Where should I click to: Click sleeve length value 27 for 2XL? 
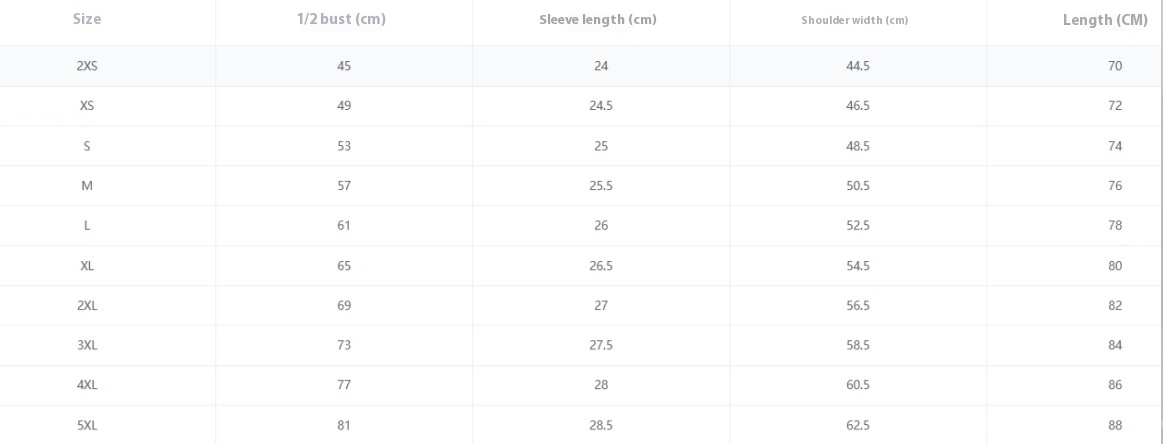point(601,305)
